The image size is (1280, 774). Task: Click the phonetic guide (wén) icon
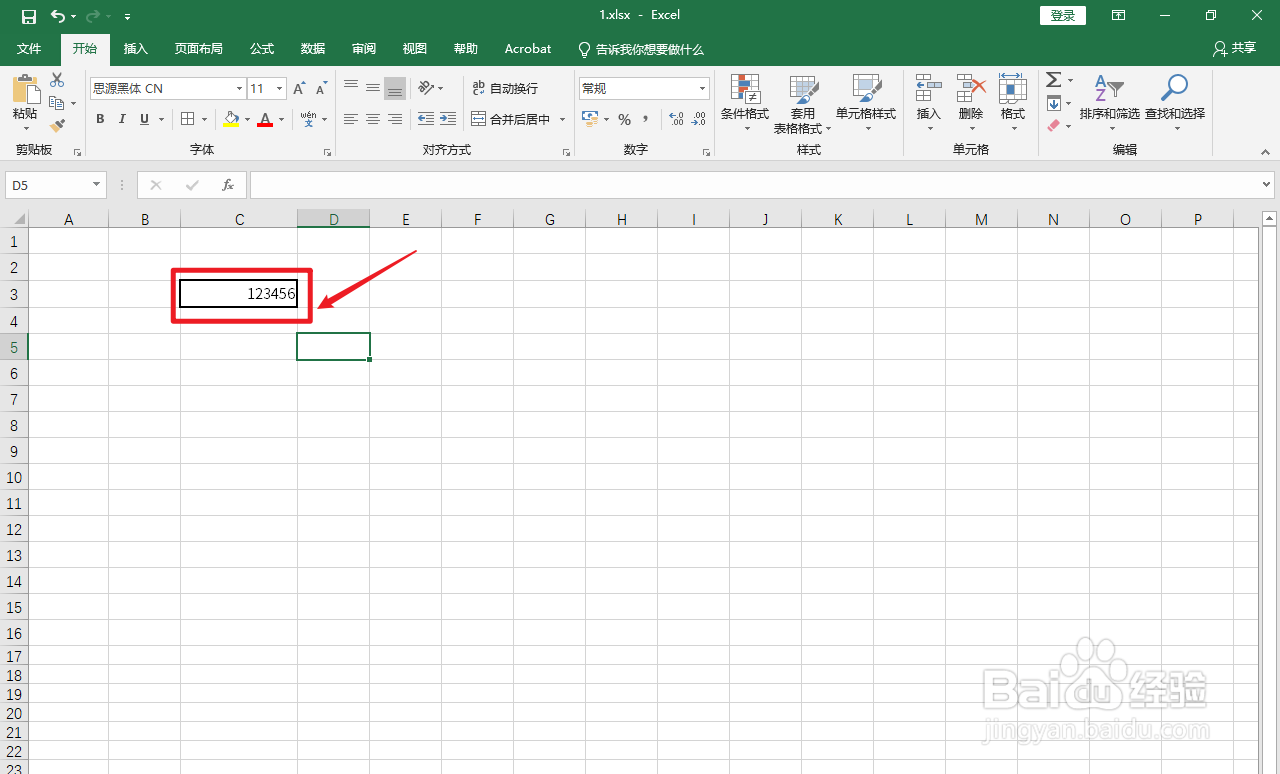(308, 119)
